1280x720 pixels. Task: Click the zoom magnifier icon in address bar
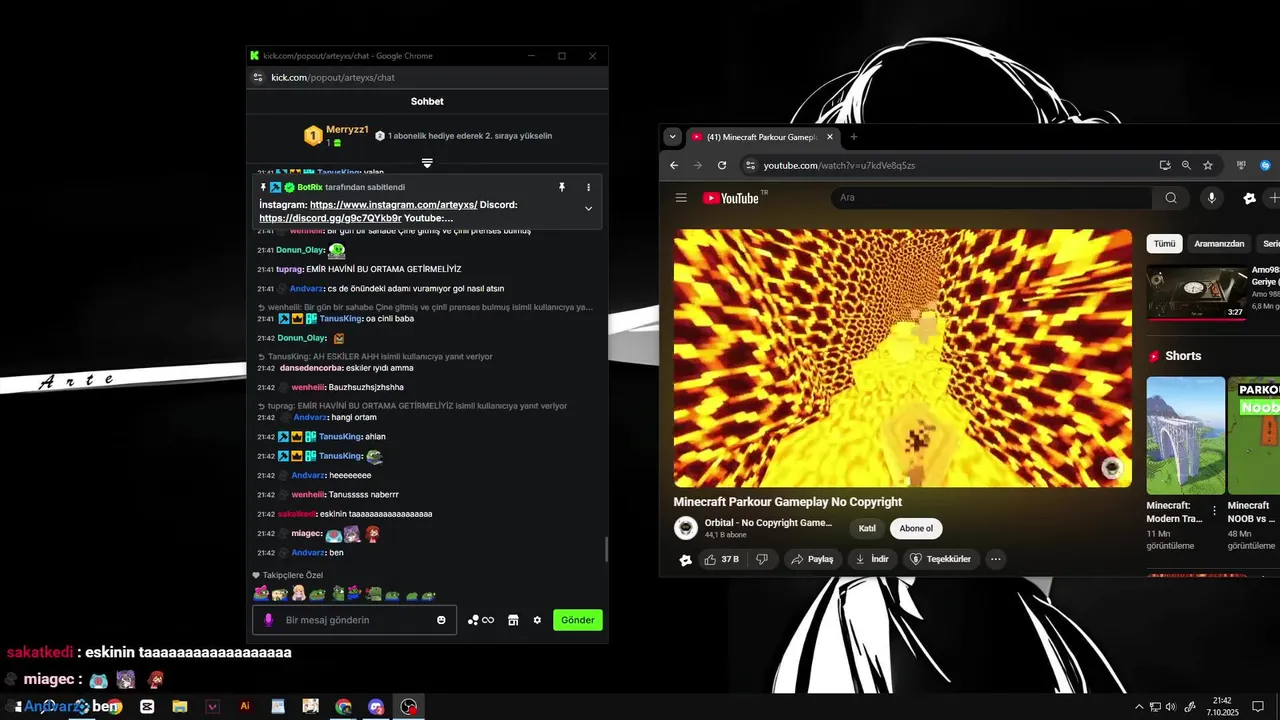(x=1186, y=165)
